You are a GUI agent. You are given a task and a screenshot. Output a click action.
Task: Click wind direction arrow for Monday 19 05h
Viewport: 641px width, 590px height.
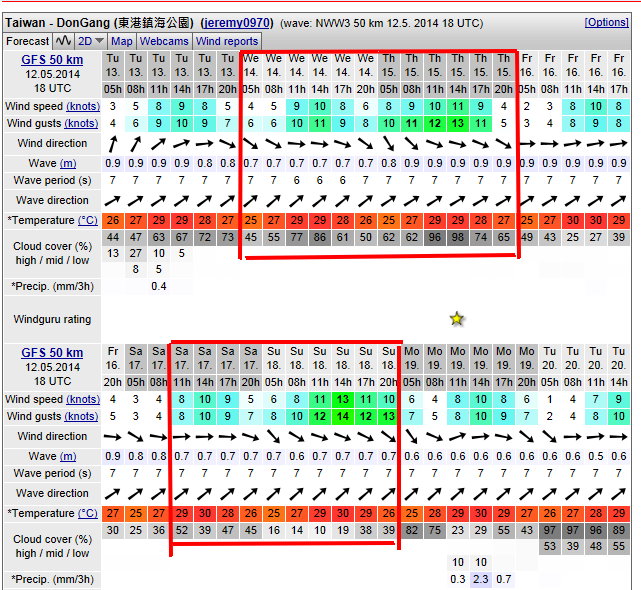pyautogui.click(x=411, y=436)
